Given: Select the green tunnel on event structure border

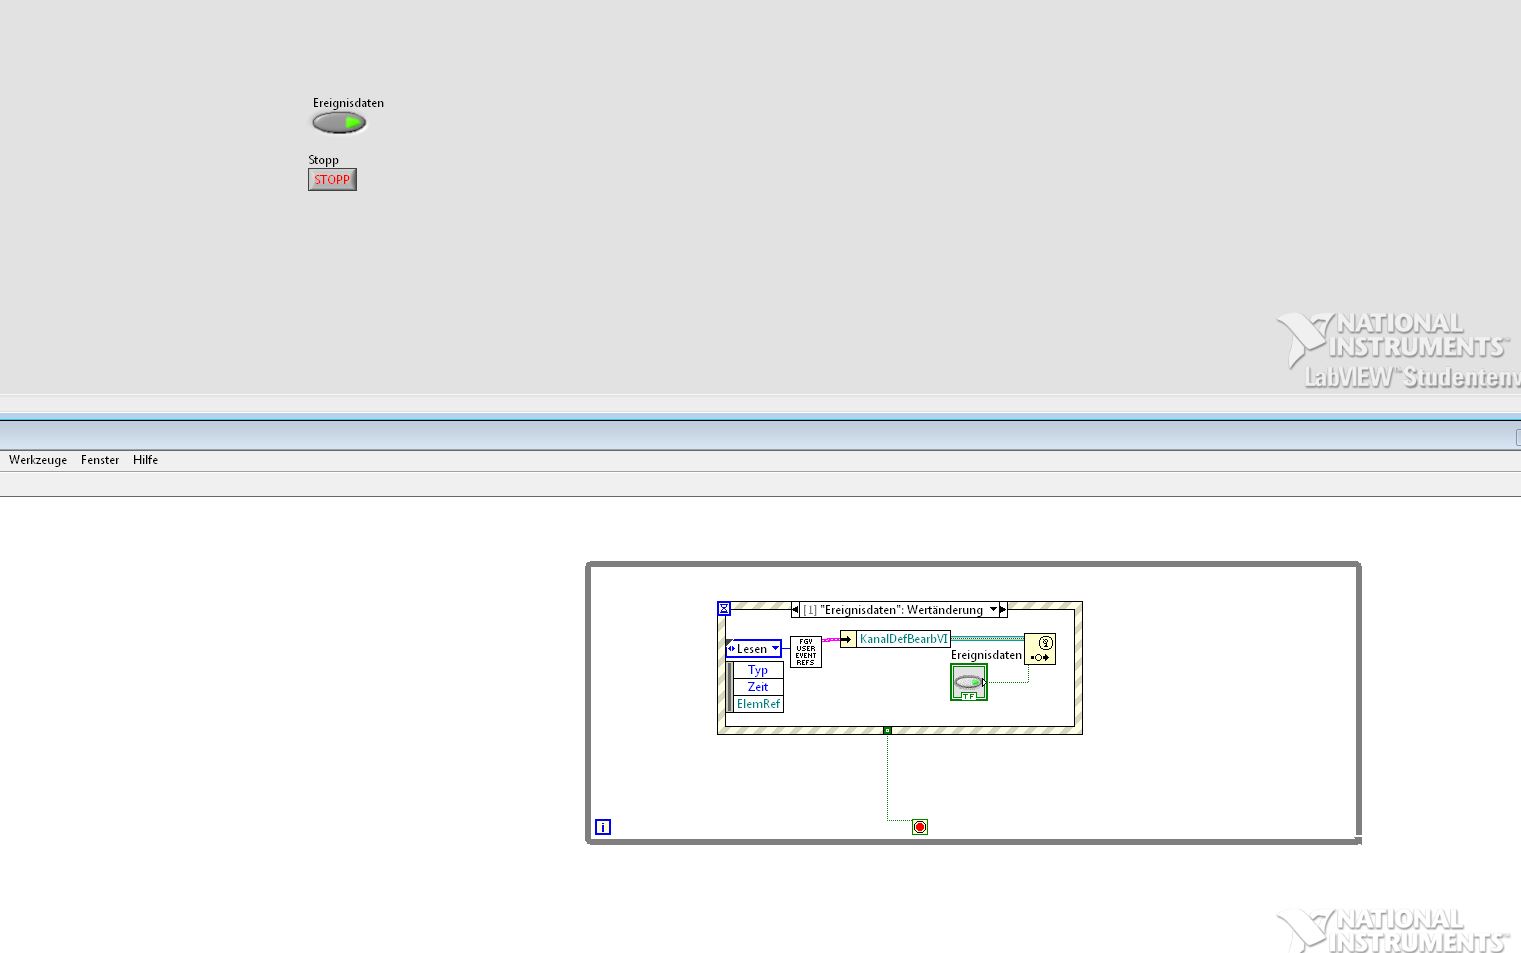Looking at the screenshot, I should pos(887,731).
